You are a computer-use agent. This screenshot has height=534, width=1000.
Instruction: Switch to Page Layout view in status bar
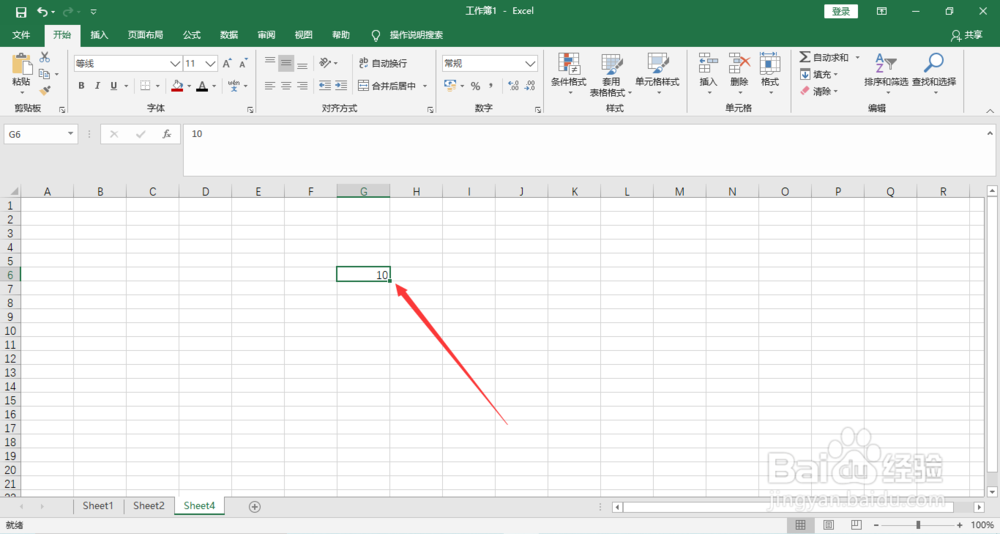coord(828,525)
